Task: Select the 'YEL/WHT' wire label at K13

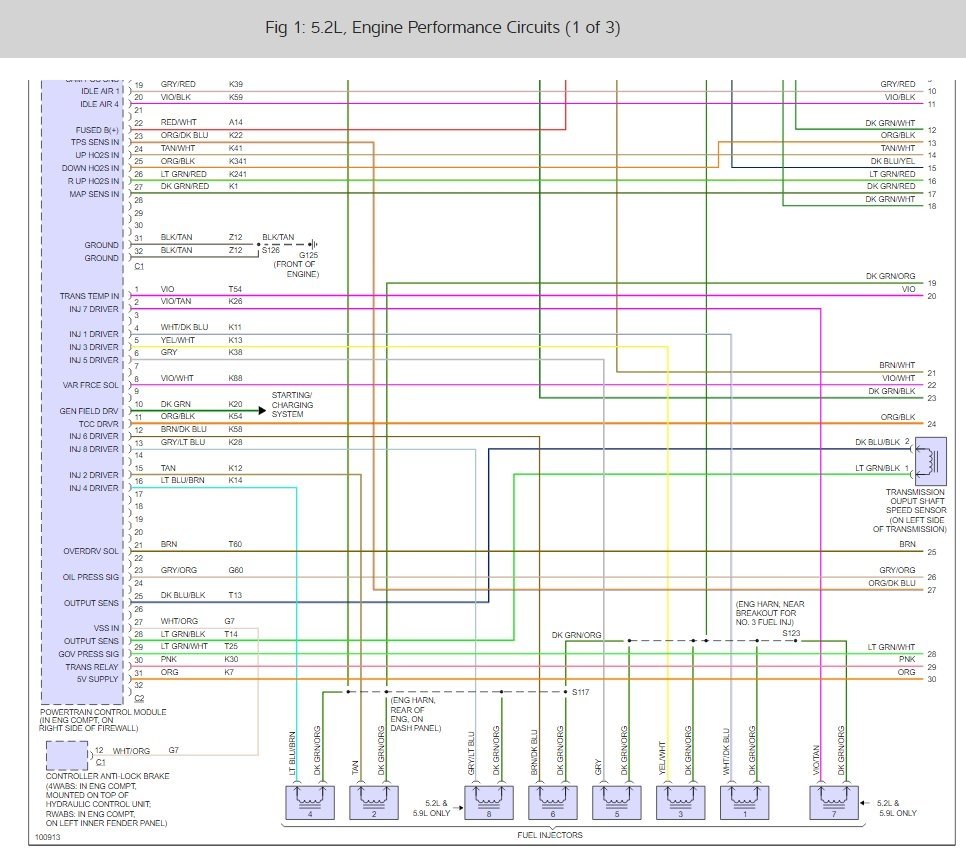Action: 177,340
